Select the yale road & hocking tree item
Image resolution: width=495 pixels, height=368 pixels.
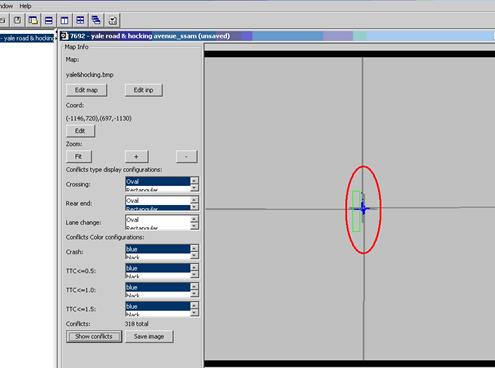coord(27,38)
